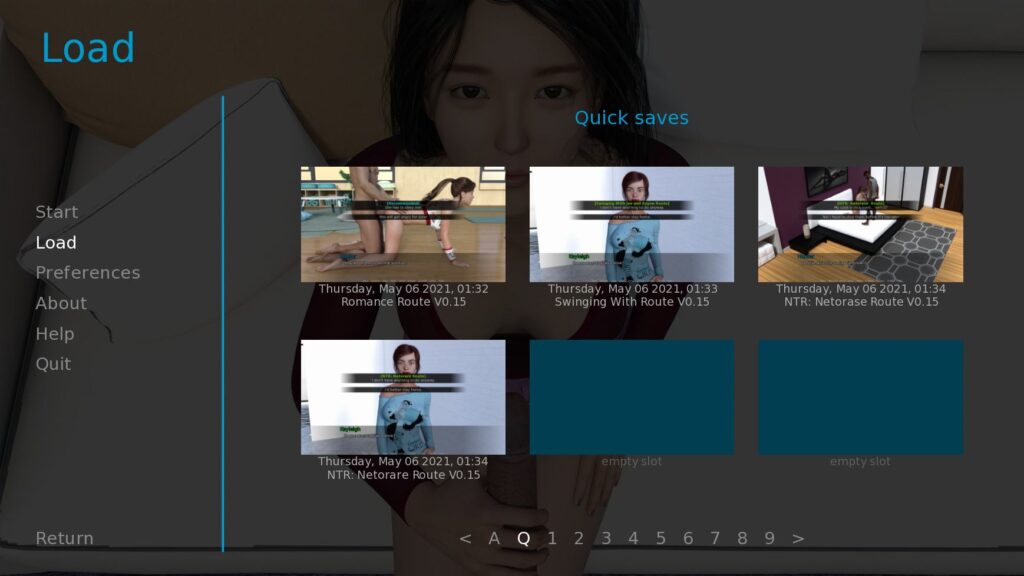Load the Romance Route V0.15 save
Viewport: 1024px width, 576px height.
[x=403, y=225]
